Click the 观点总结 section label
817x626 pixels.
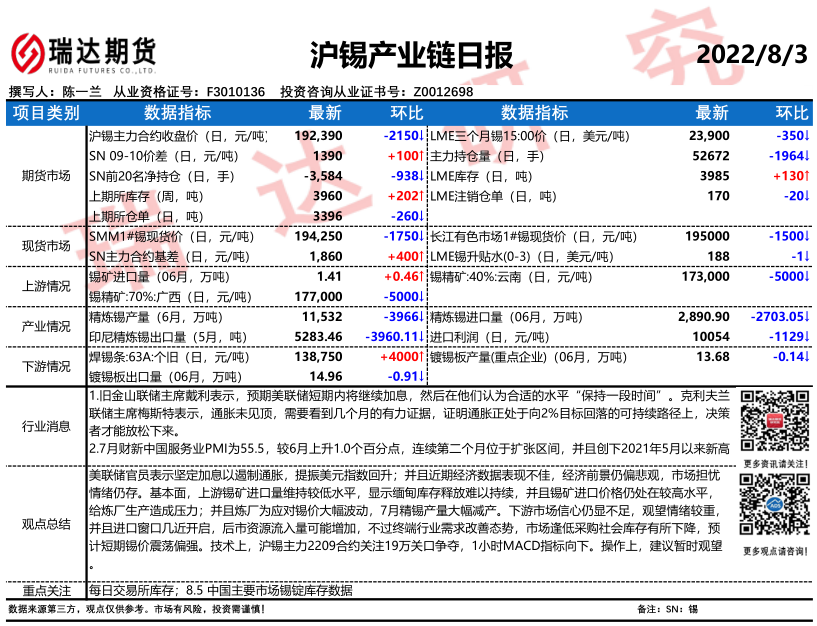tap(46, 523)
